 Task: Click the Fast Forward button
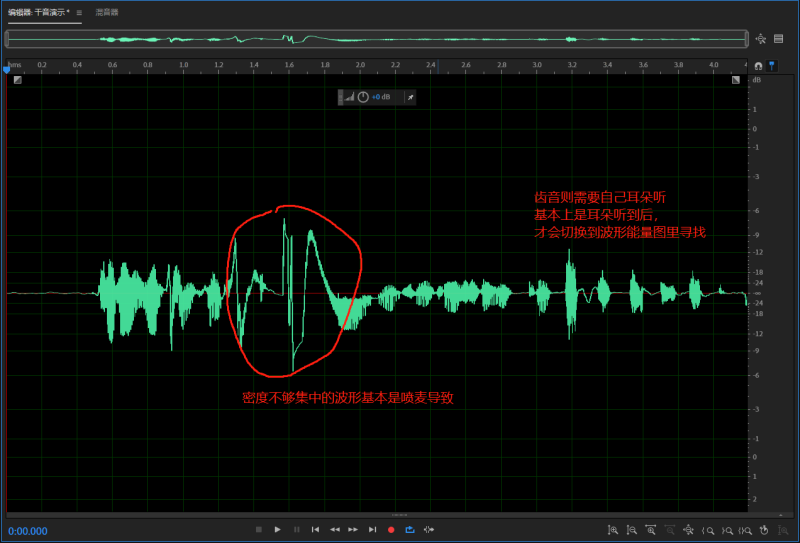(x=353, y=529)
